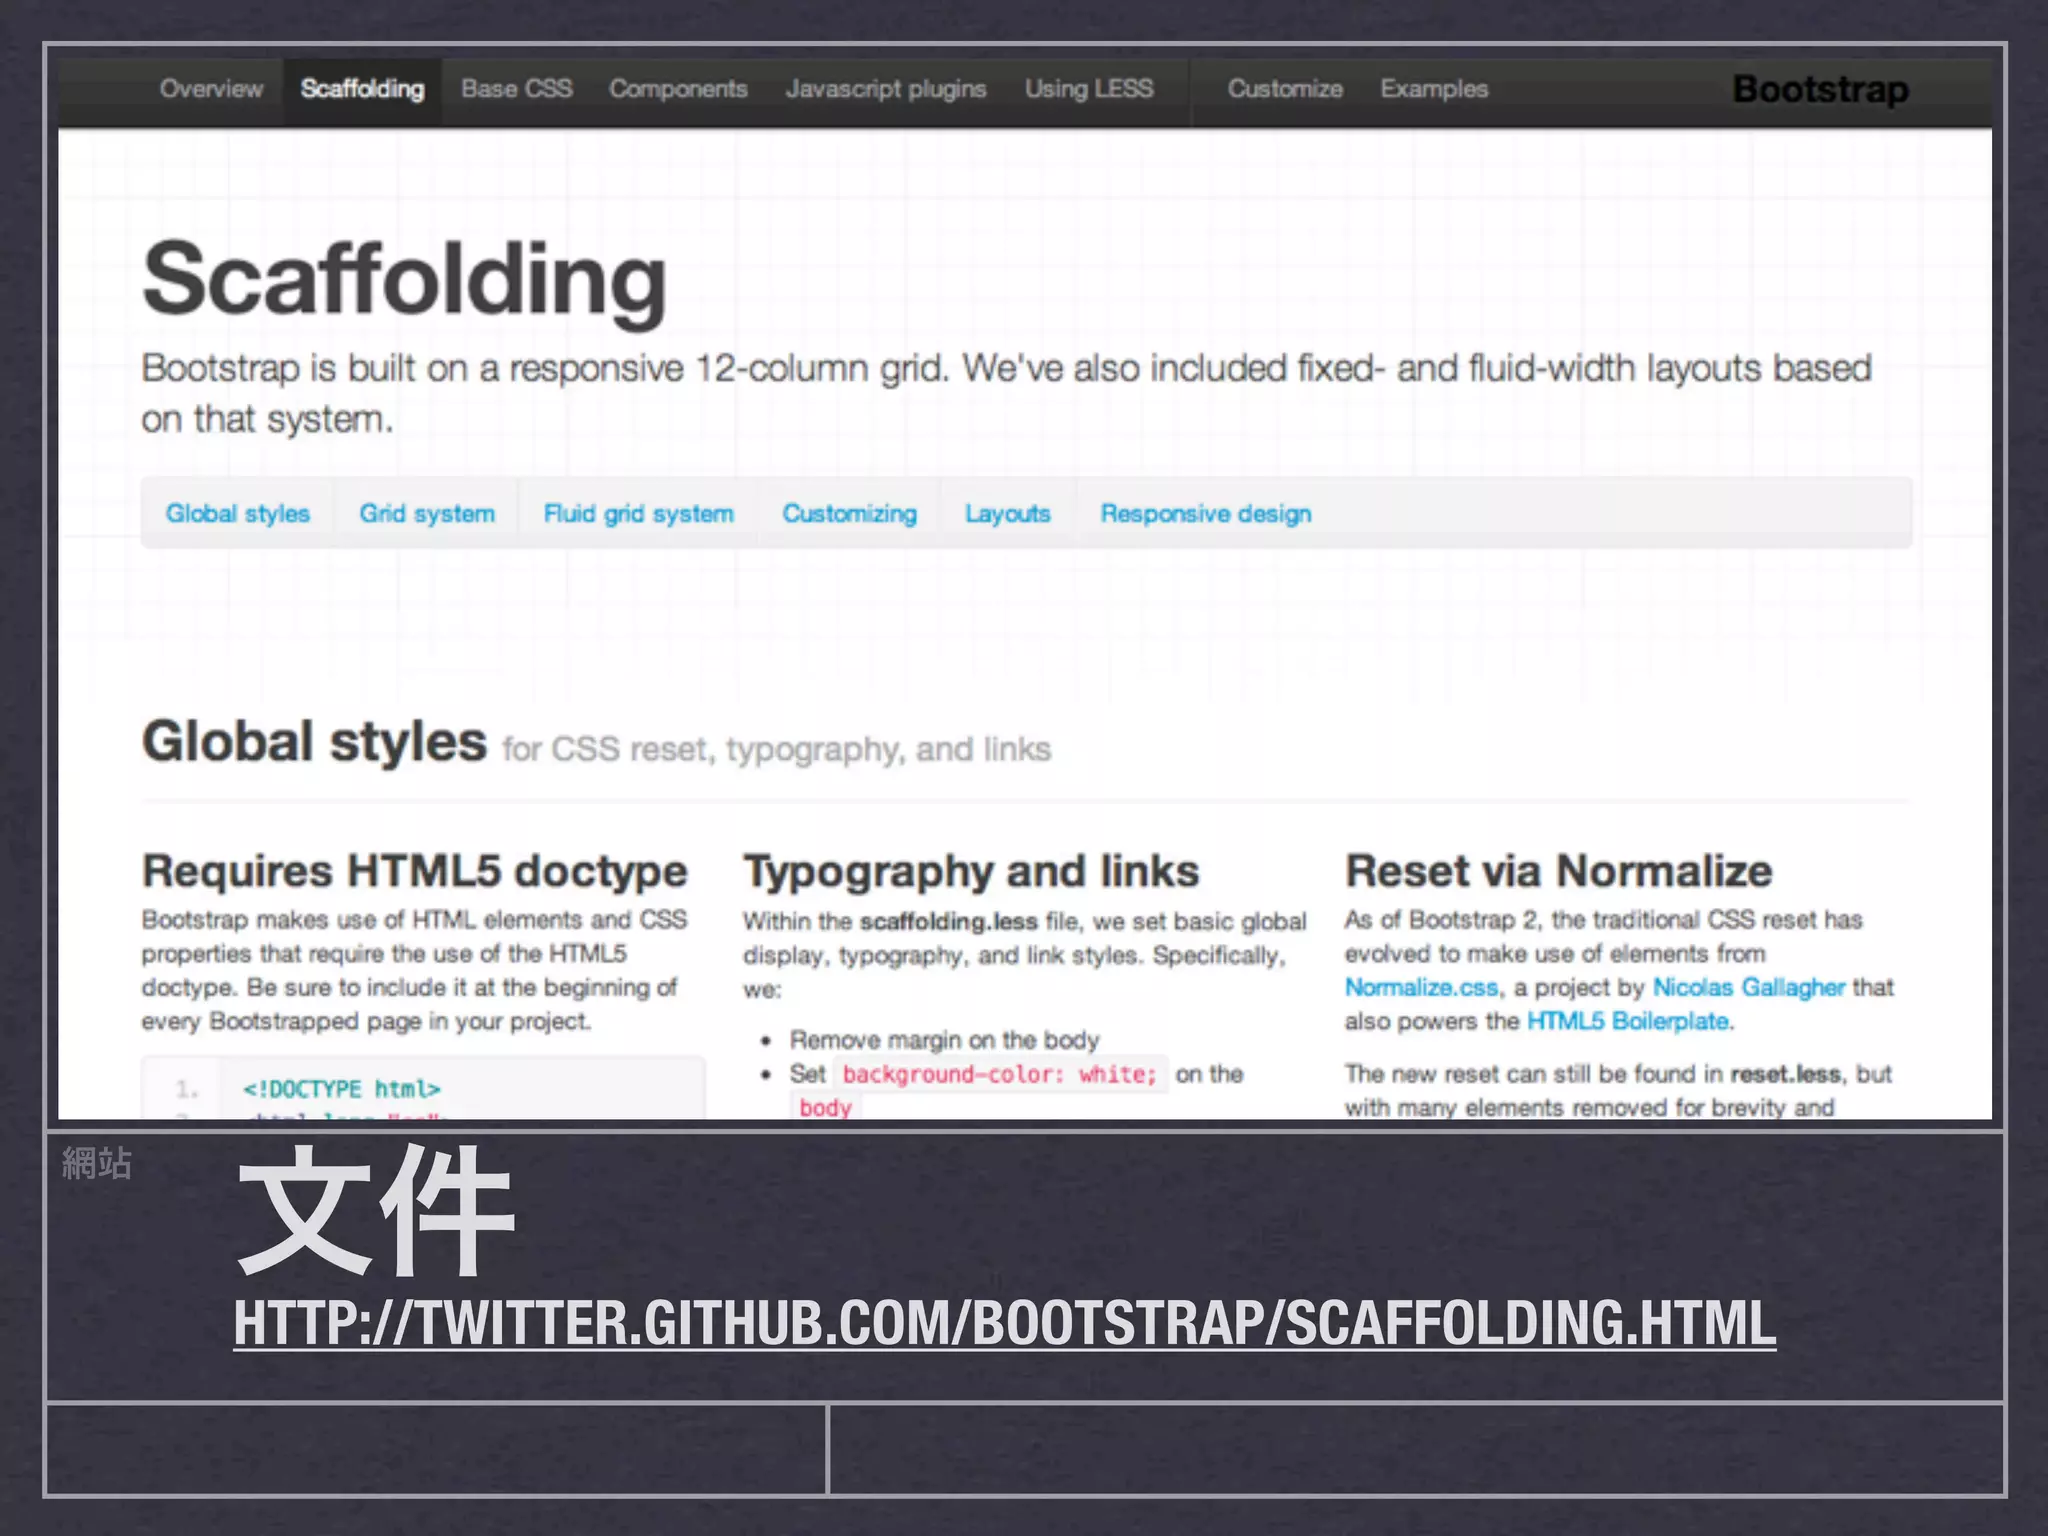The height and width of the screenshot is (1536, 2048).
Task: Go to Base CSS page
Action: (x=517, y=89)
